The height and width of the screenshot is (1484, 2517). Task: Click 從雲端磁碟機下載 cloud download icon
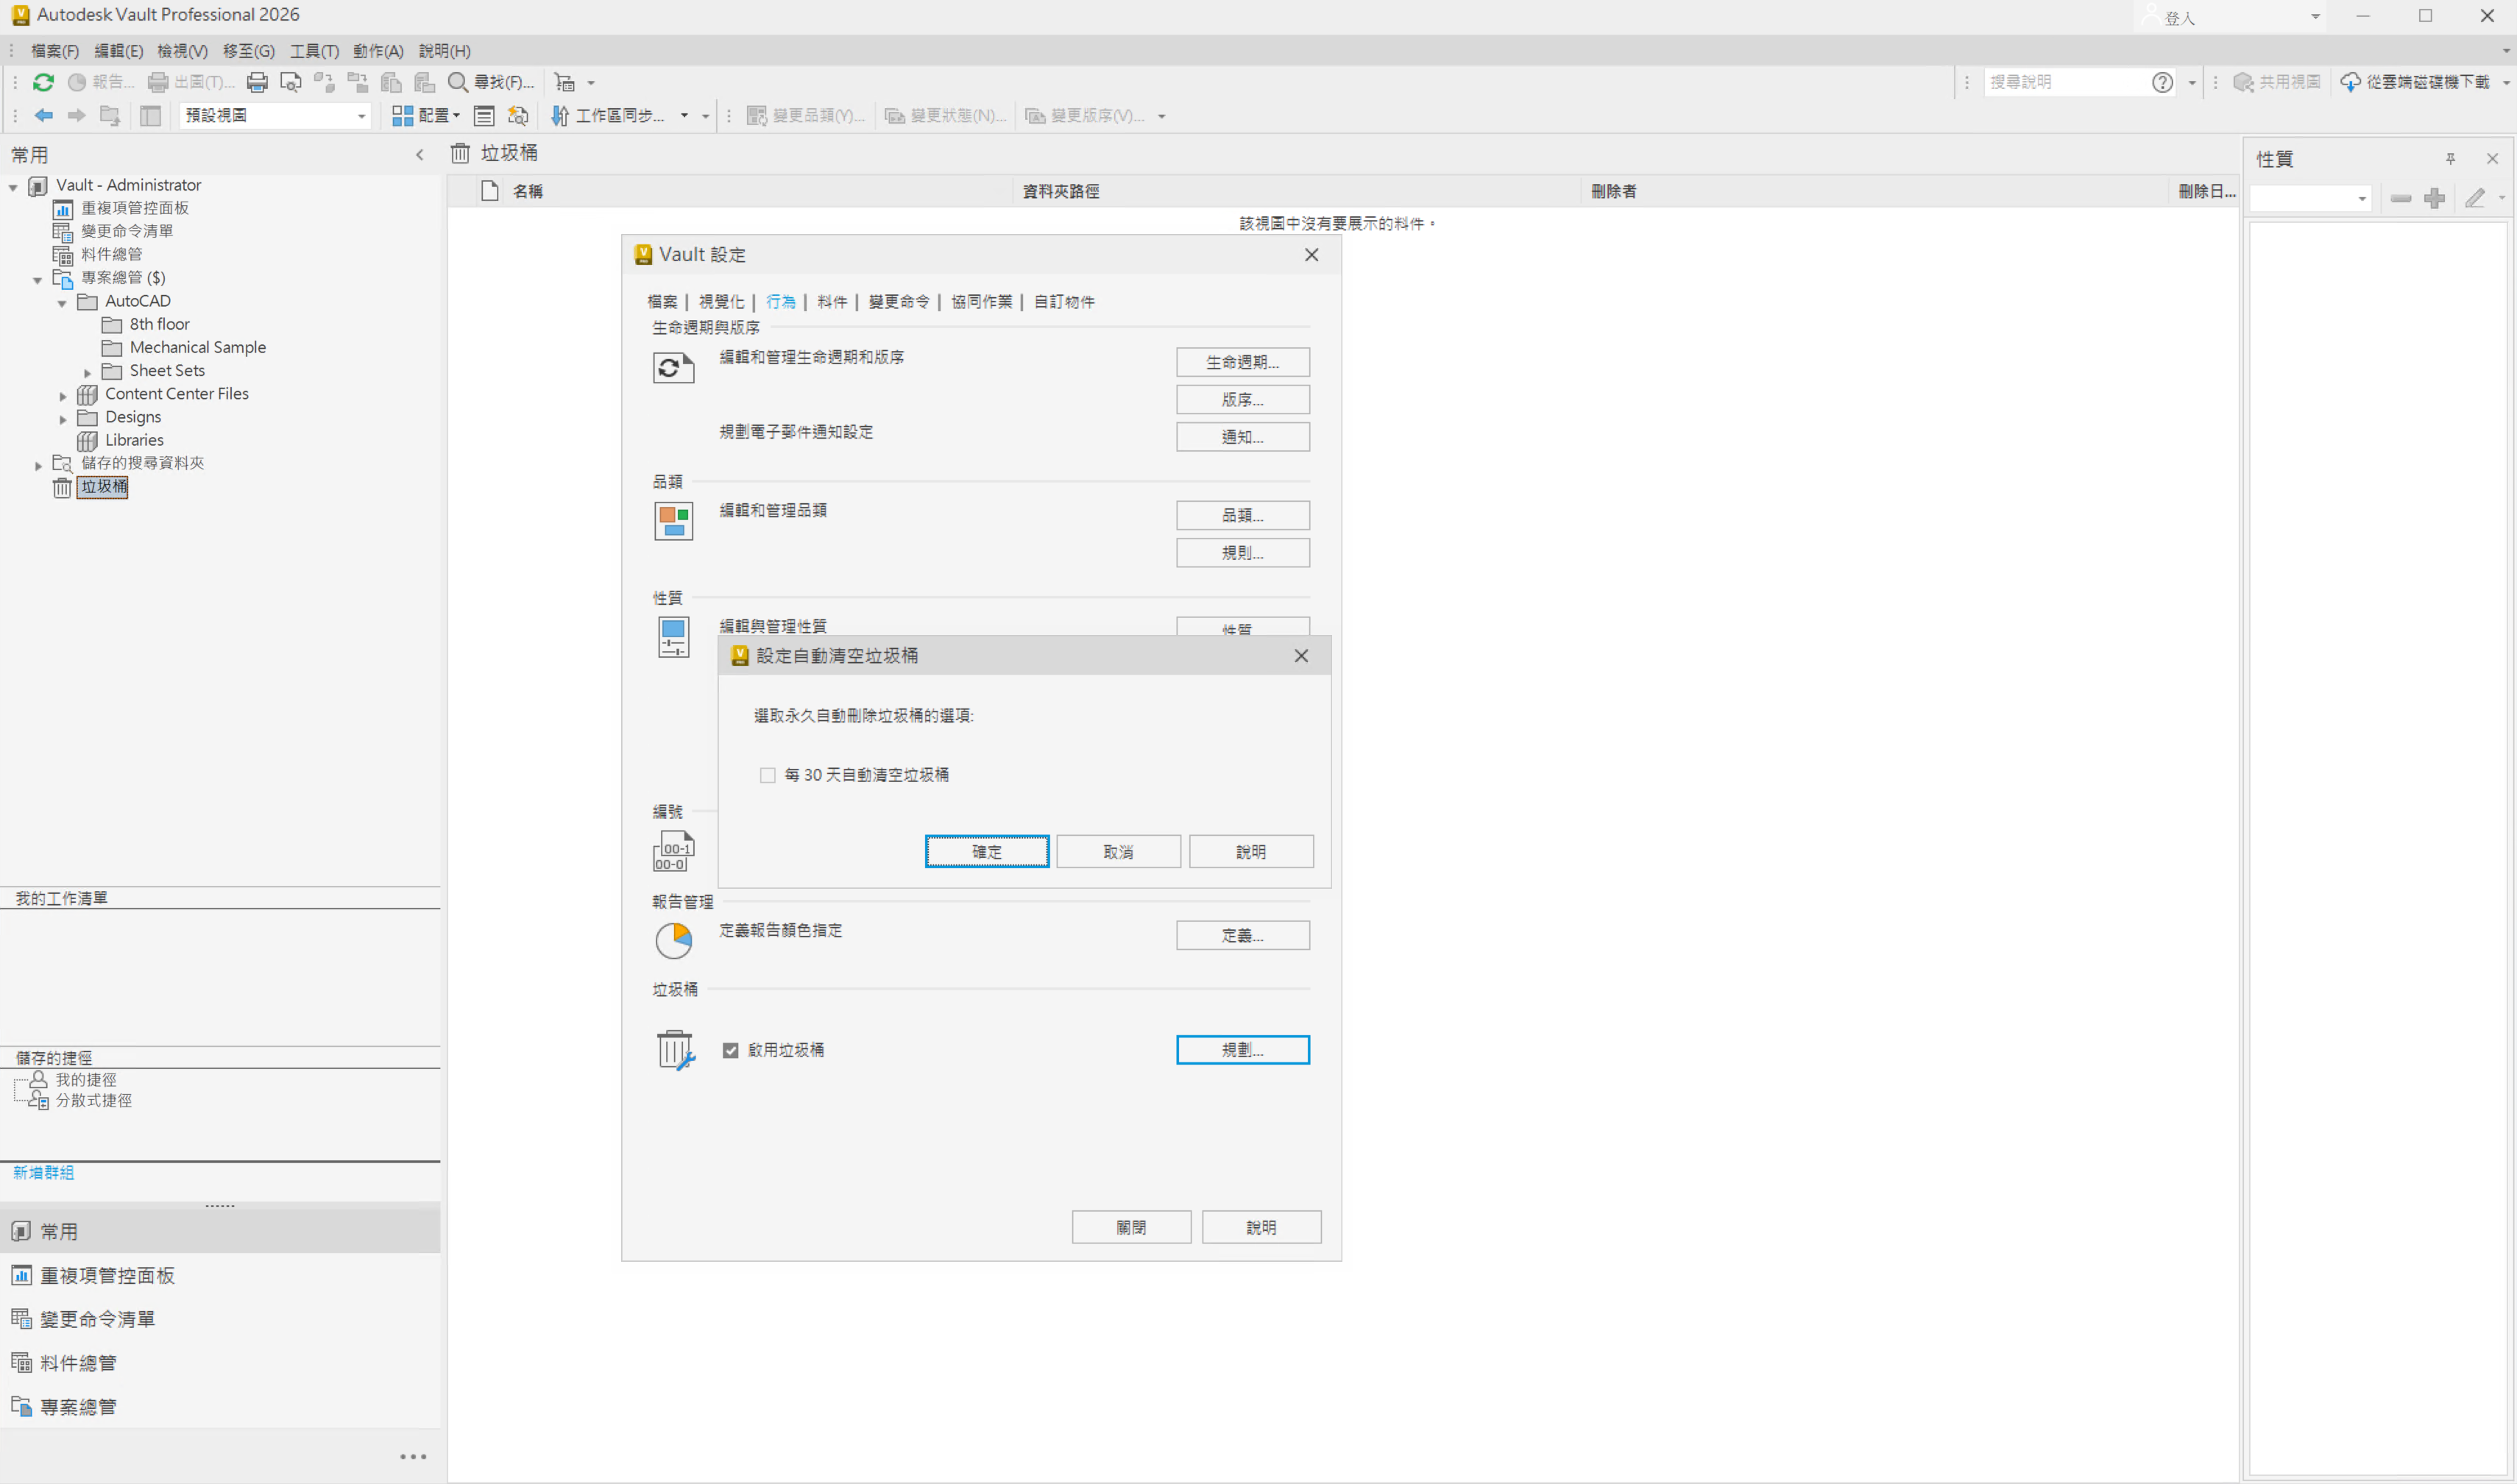pos(2351,82)
